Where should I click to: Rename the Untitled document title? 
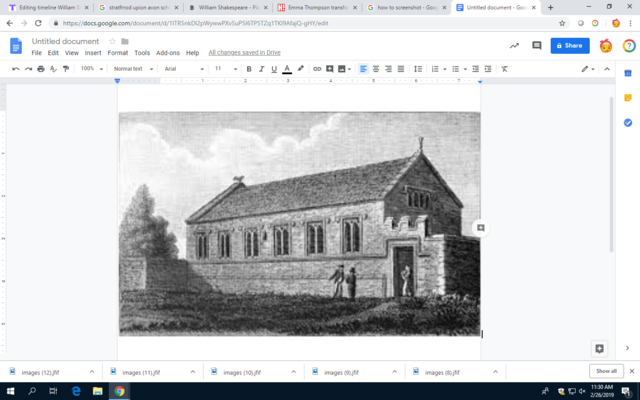pos(65,41)
